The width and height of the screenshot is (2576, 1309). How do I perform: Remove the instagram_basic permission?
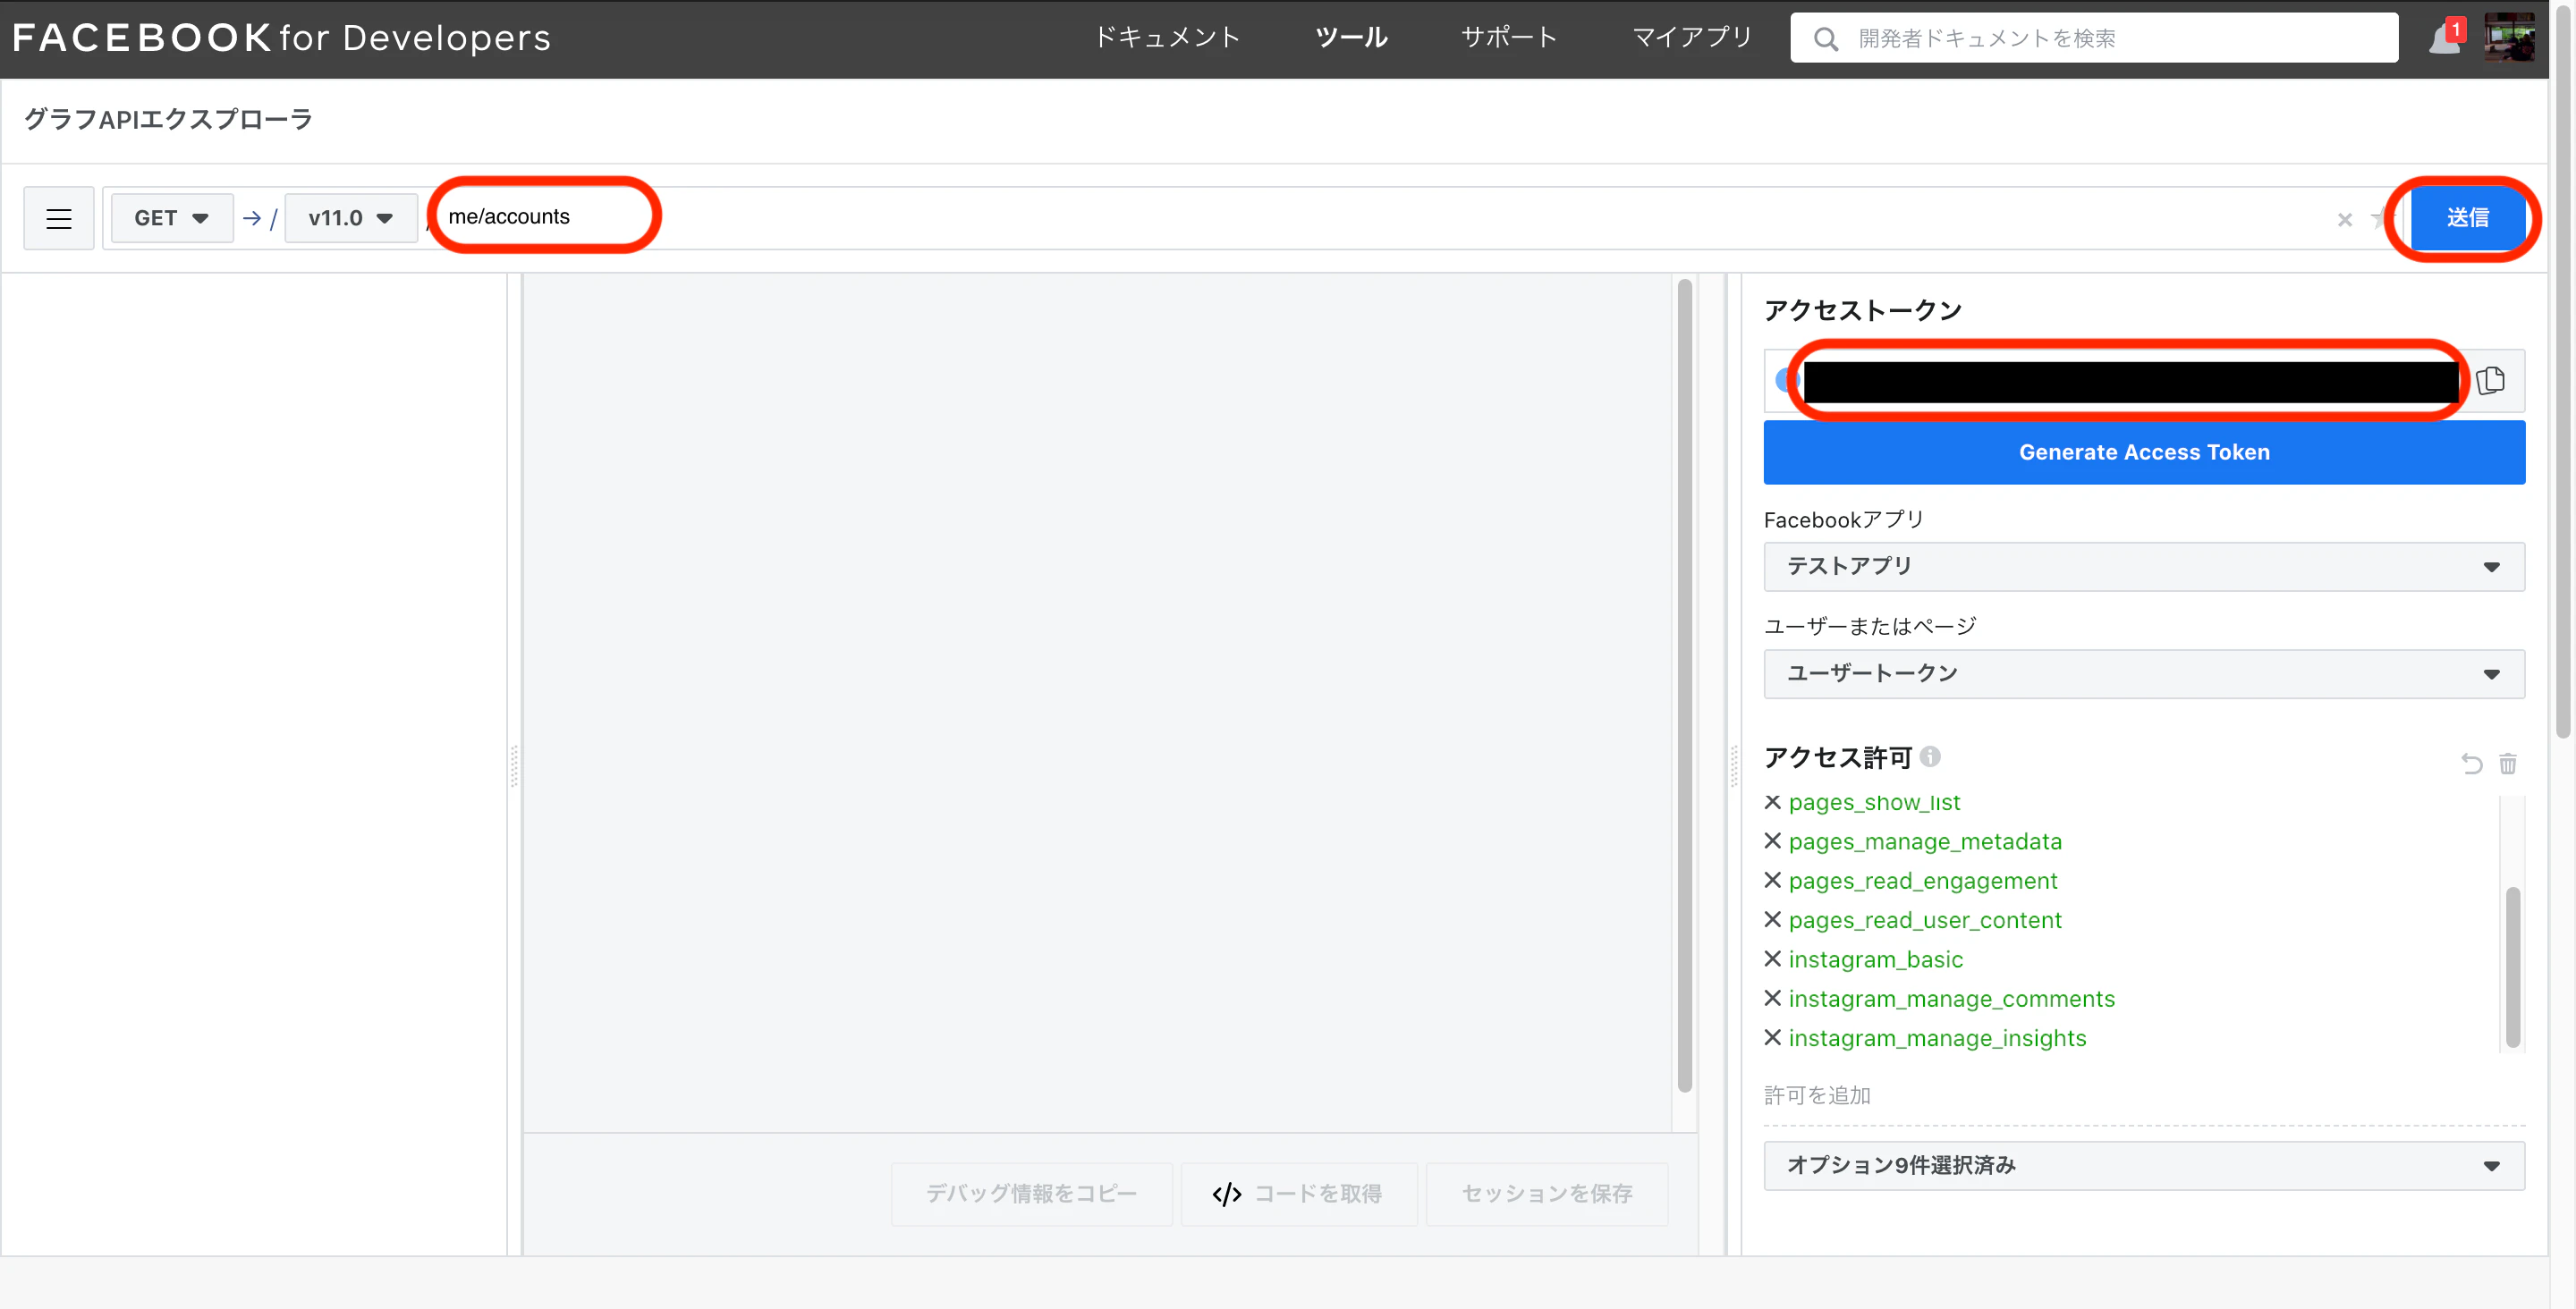tap(1772, 959)
